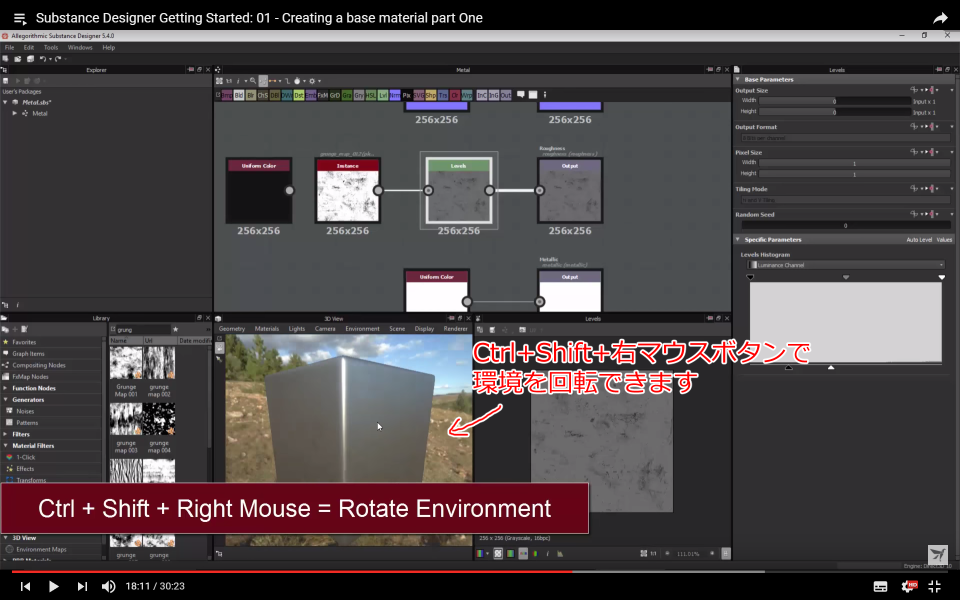Select grunge map 004 thumbnail
This screenshot has height=600, width=960.
click(x=159, y=419)
